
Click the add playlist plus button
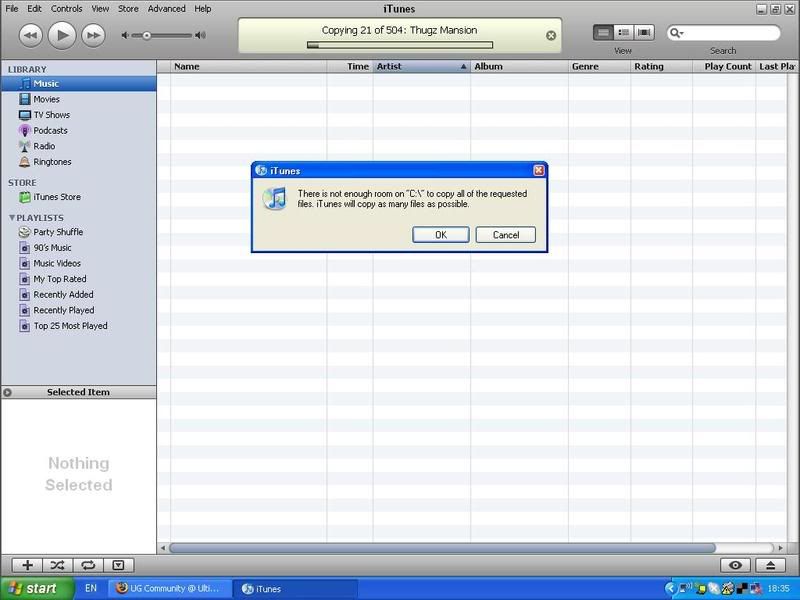pos(28,565)
